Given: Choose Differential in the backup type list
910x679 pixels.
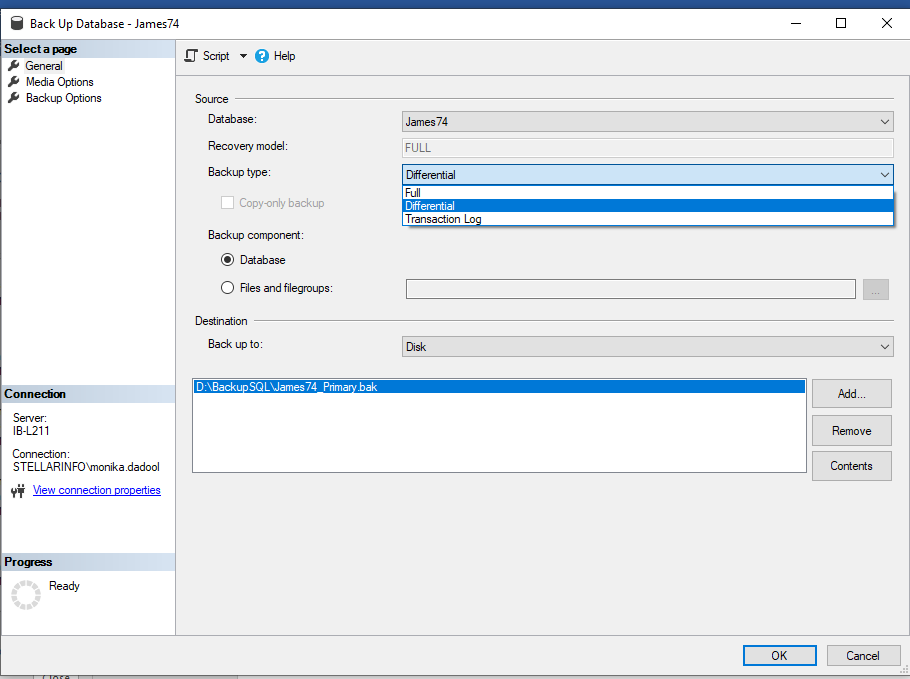Looking at the screenshot, I should pos(648,206).
